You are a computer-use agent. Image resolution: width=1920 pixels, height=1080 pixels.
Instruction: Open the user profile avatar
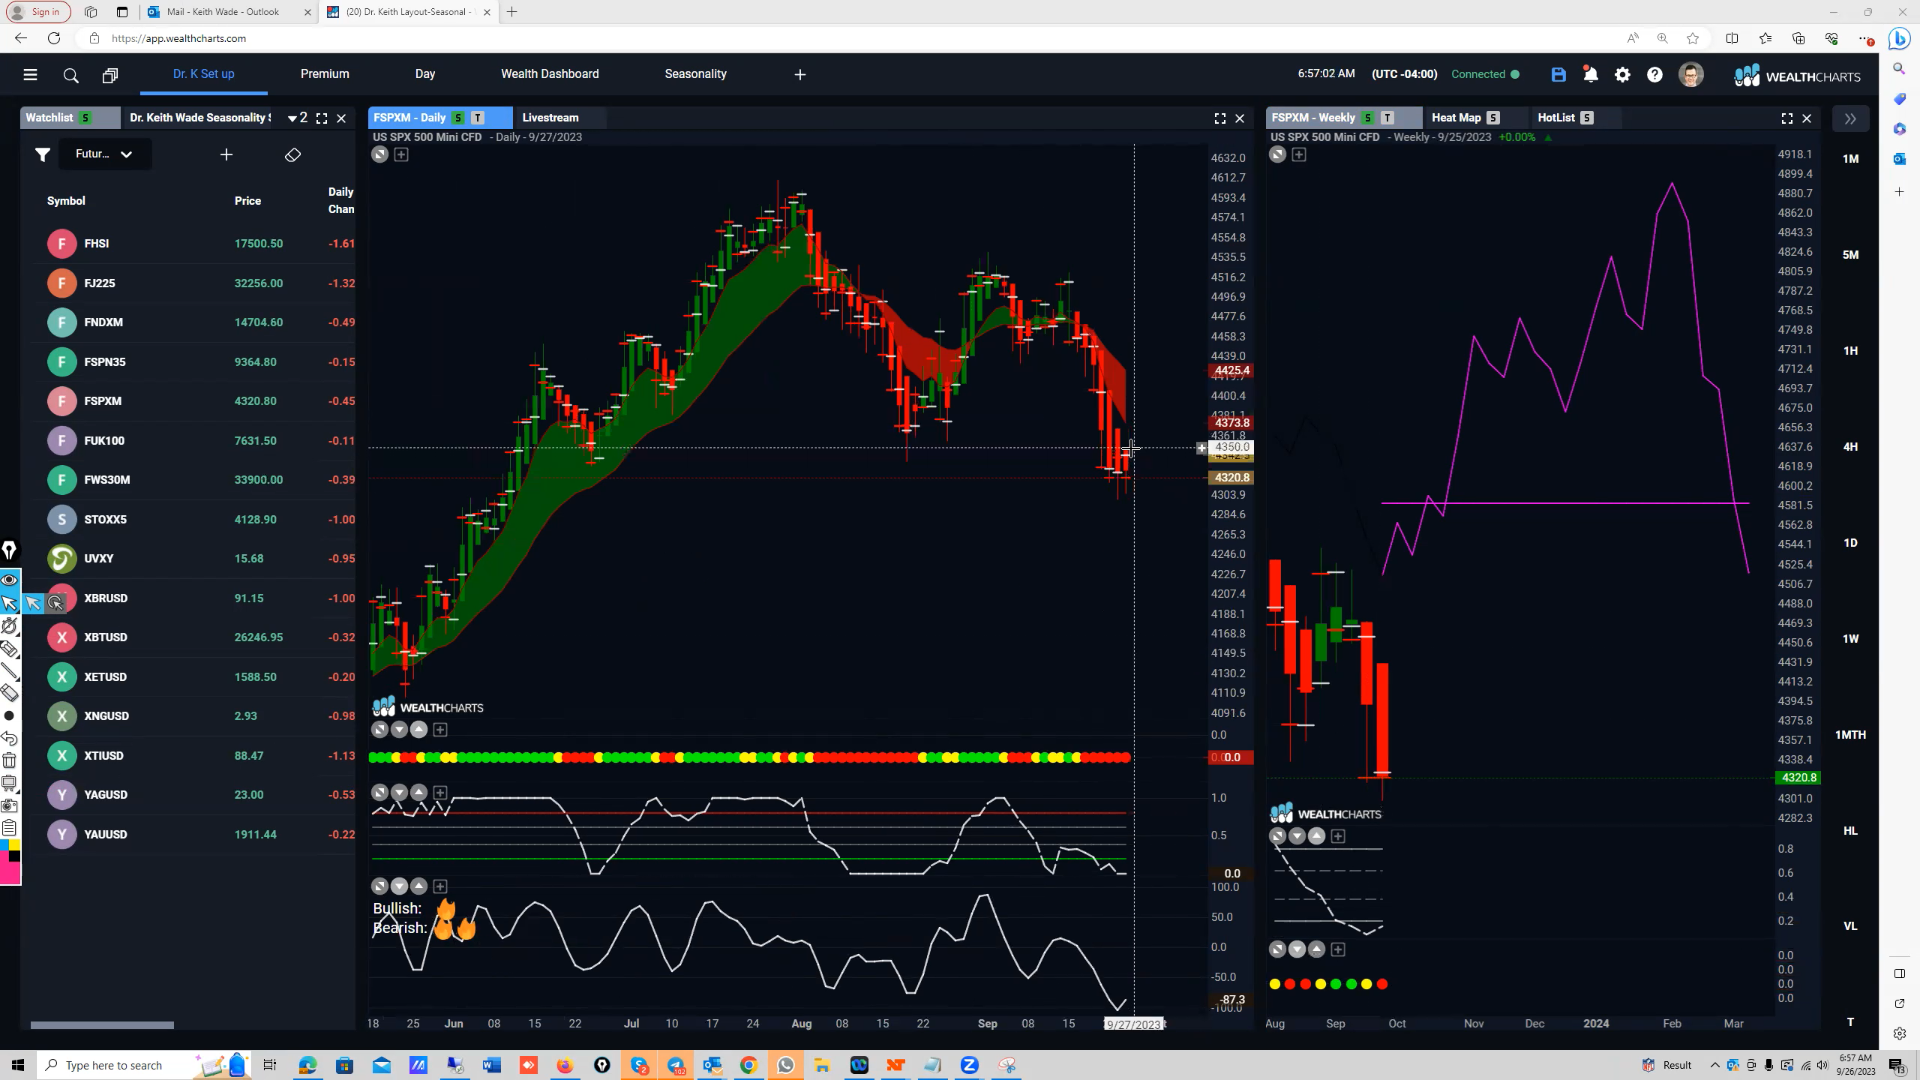click(x=1691, y=75)
